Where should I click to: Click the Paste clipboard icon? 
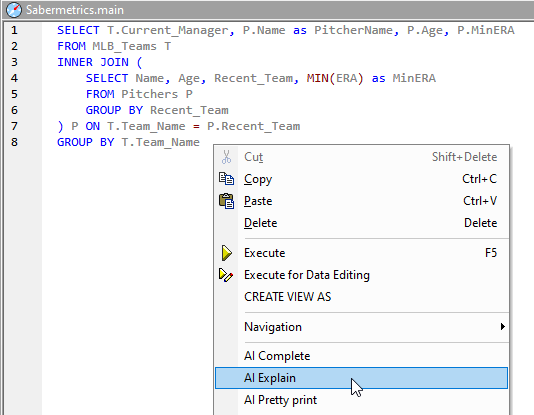click(x=226, y=201)
